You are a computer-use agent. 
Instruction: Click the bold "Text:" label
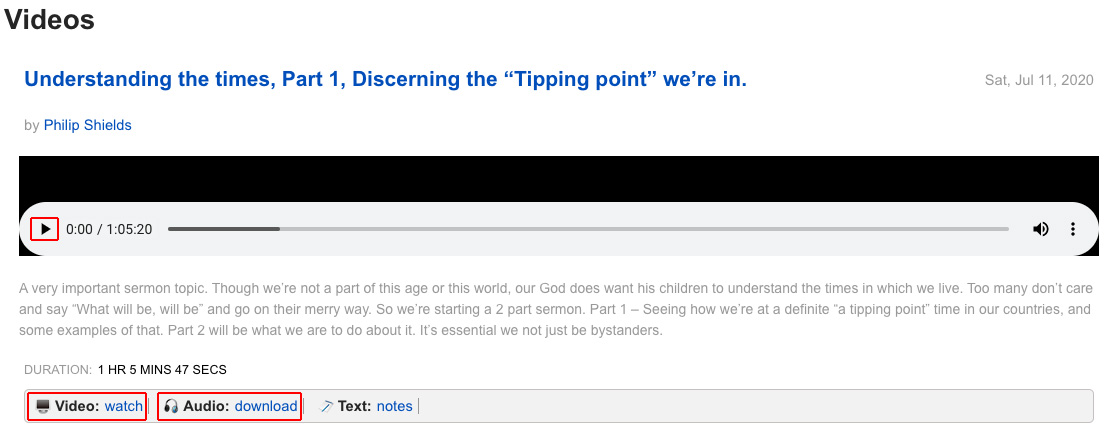(x=354, y=406)
